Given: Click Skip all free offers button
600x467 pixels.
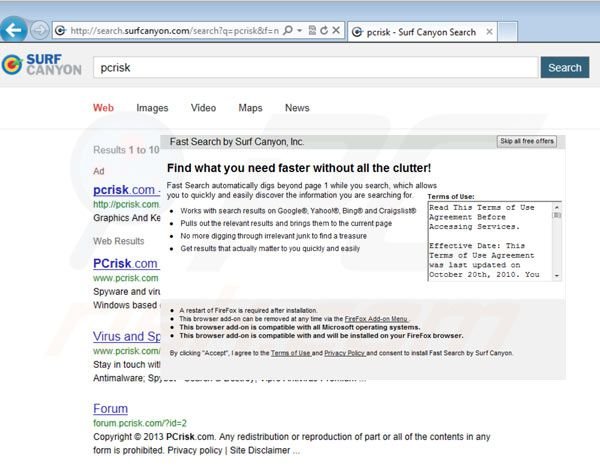Looking at the screenshot, I should tap(526, 142).
